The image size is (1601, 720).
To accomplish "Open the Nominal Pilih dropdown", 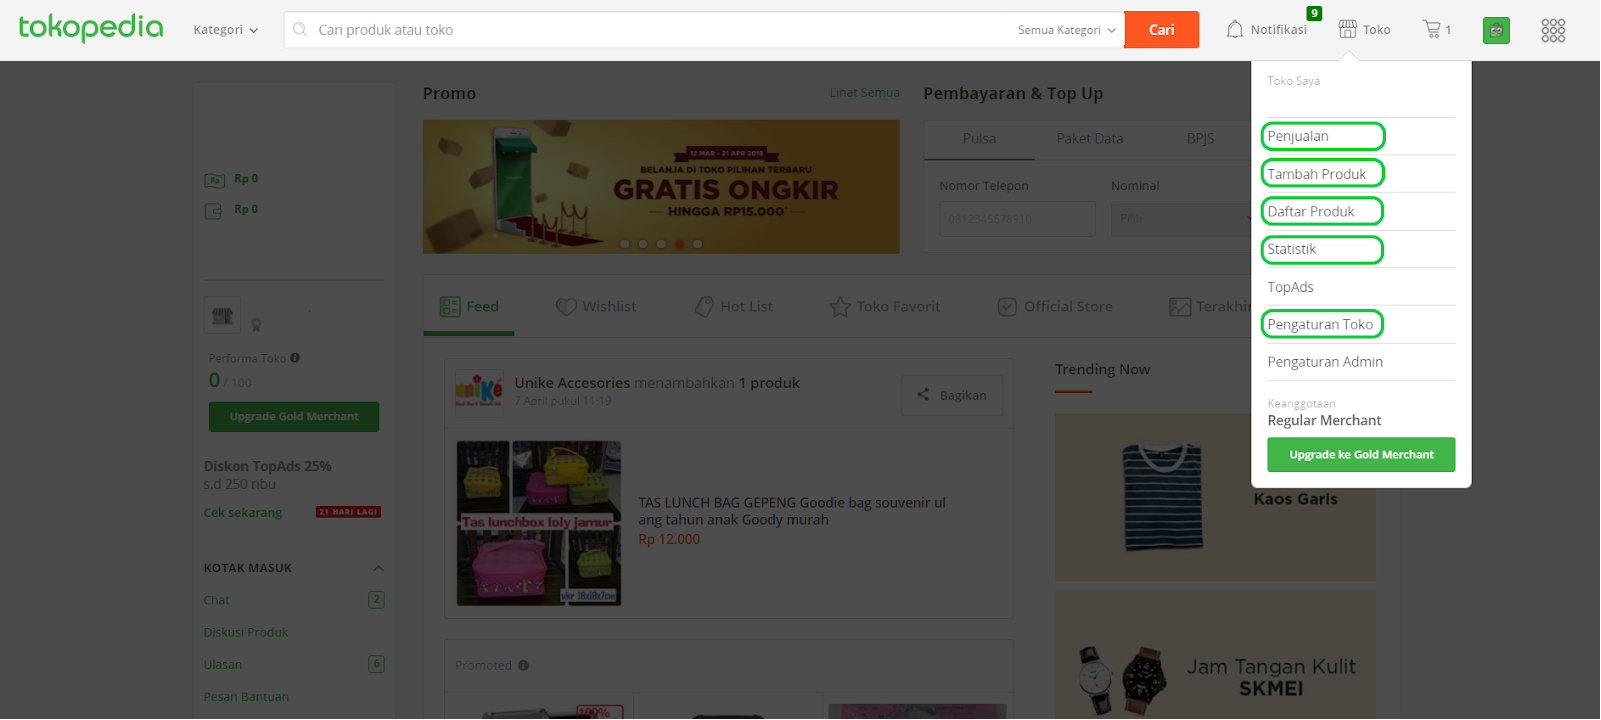I will [1181, 219].
